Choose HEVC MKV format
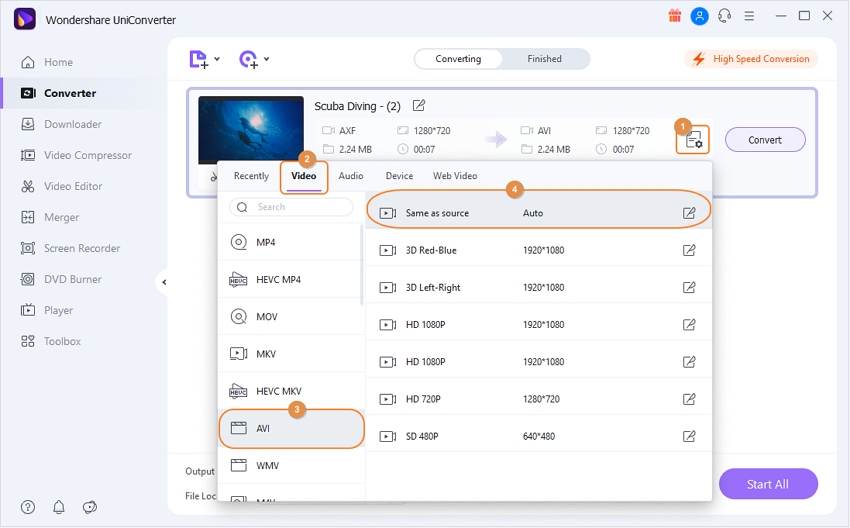The height and width of the screenshot is (528, 850). (x=290, y=391)
